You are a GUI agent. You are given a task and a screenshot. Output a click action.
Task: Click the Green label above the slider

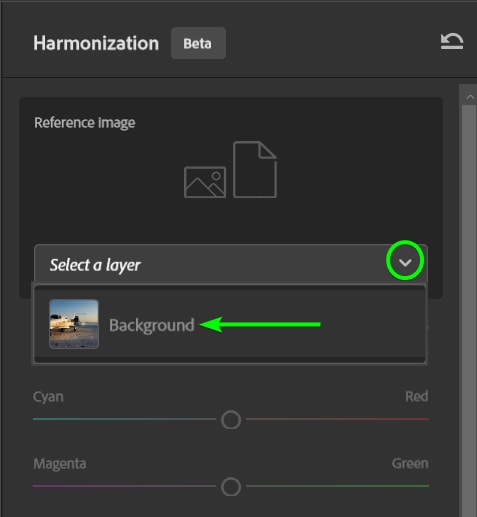tap(410, 463)
